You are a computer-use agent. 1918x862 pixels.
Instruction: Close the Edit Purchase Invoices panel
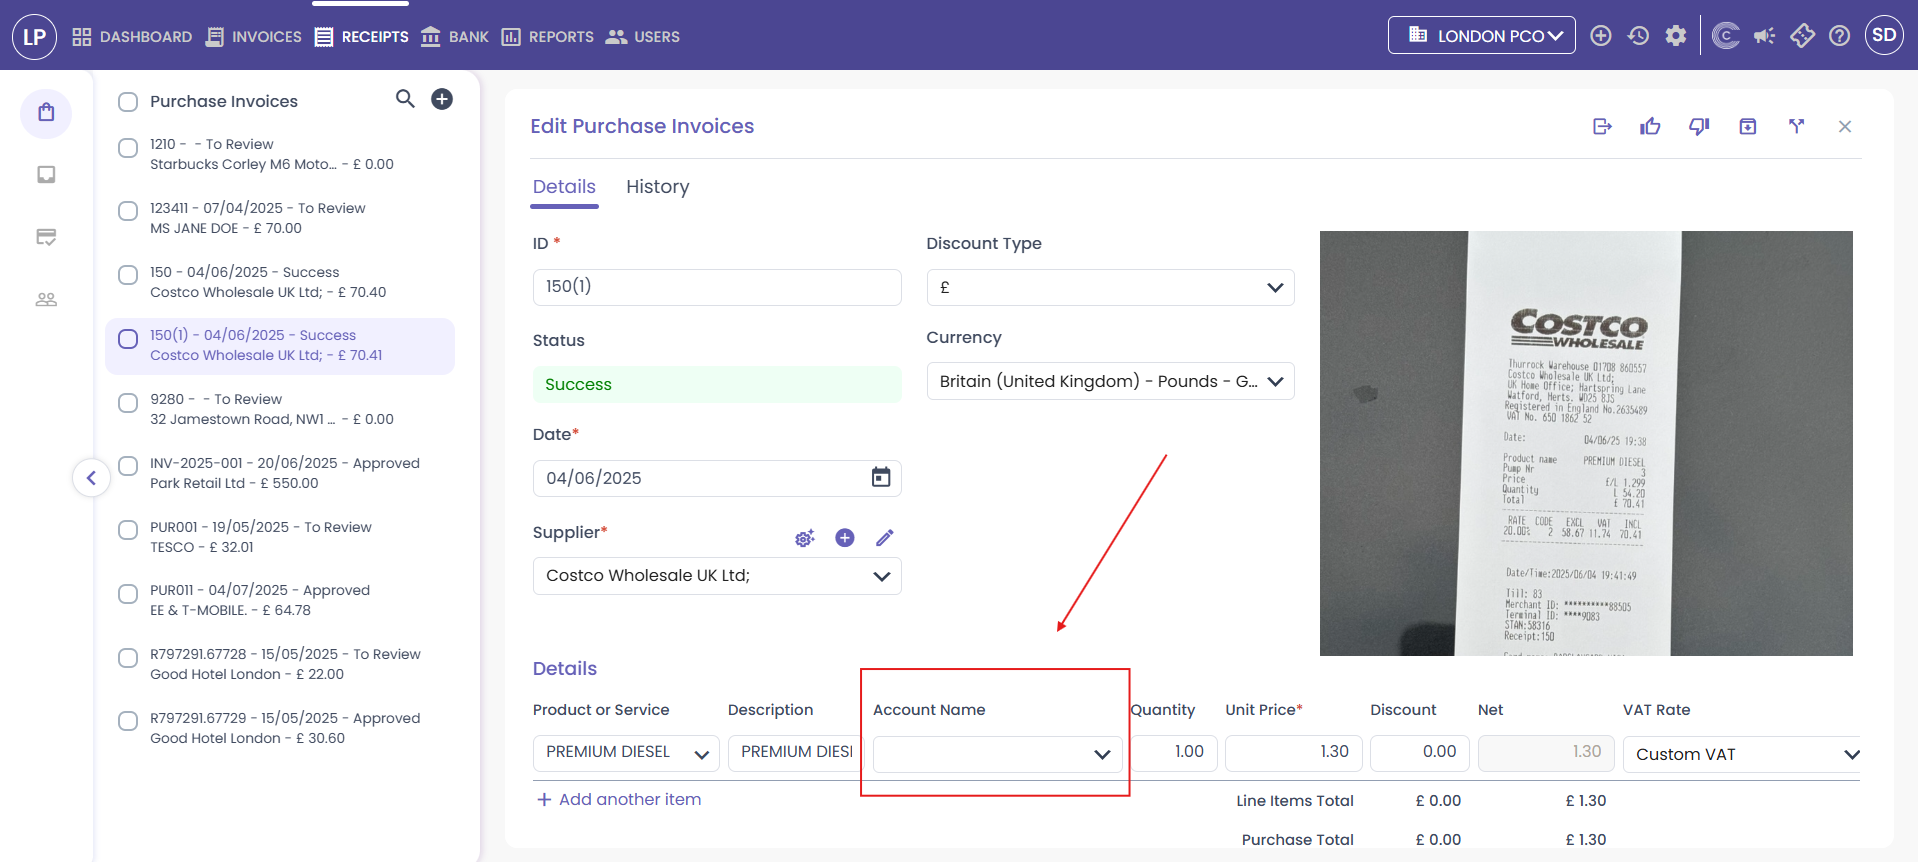coord(1845,126)
